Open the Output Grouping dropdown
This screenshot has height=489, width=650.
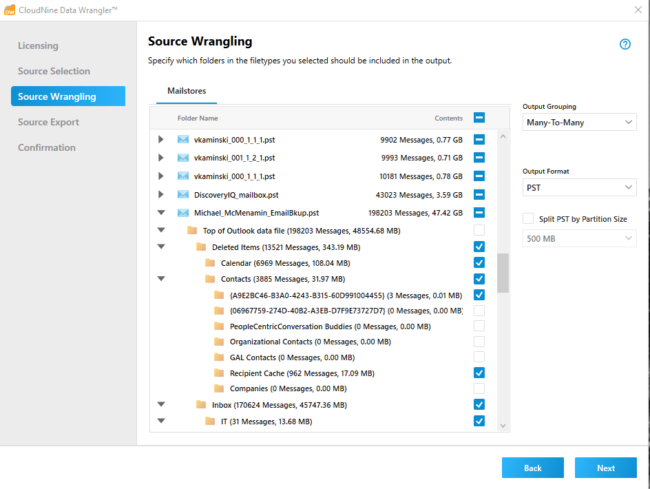pos(579,122)
